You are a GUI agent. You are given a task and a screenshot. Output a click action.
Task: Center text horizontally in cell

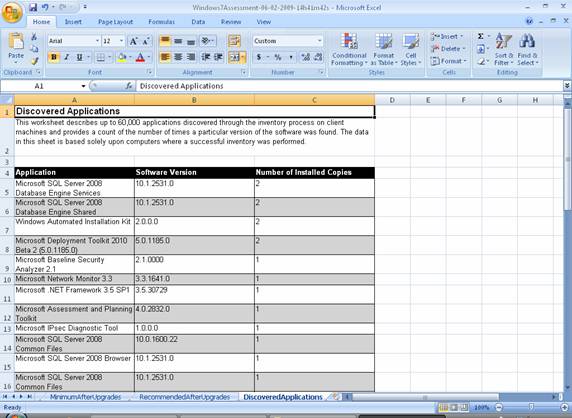tap(178, 57)
